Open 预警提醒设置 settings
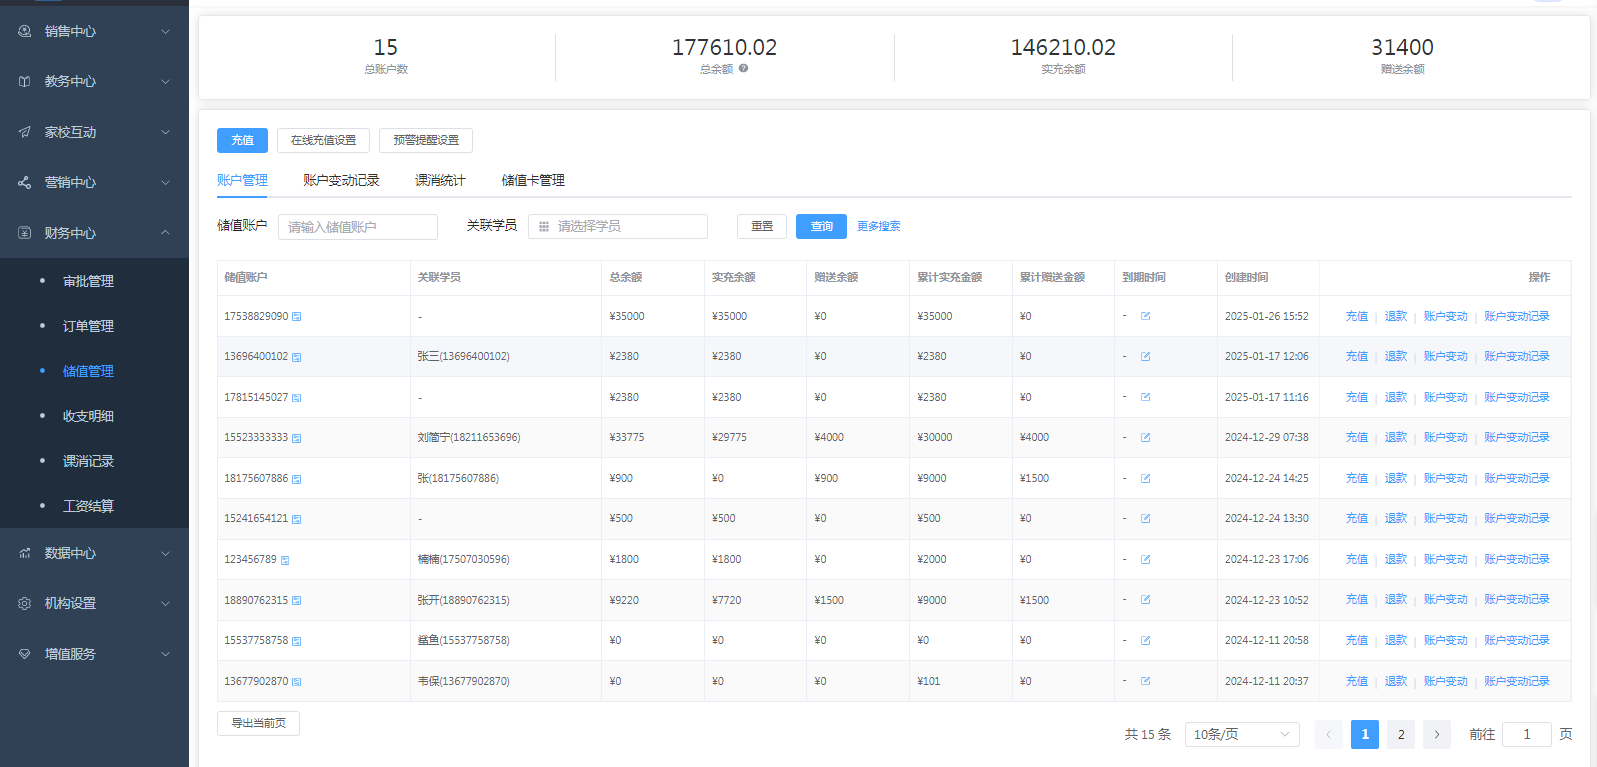The width and height of the screenshot is (1597, 767). [426, 140]
